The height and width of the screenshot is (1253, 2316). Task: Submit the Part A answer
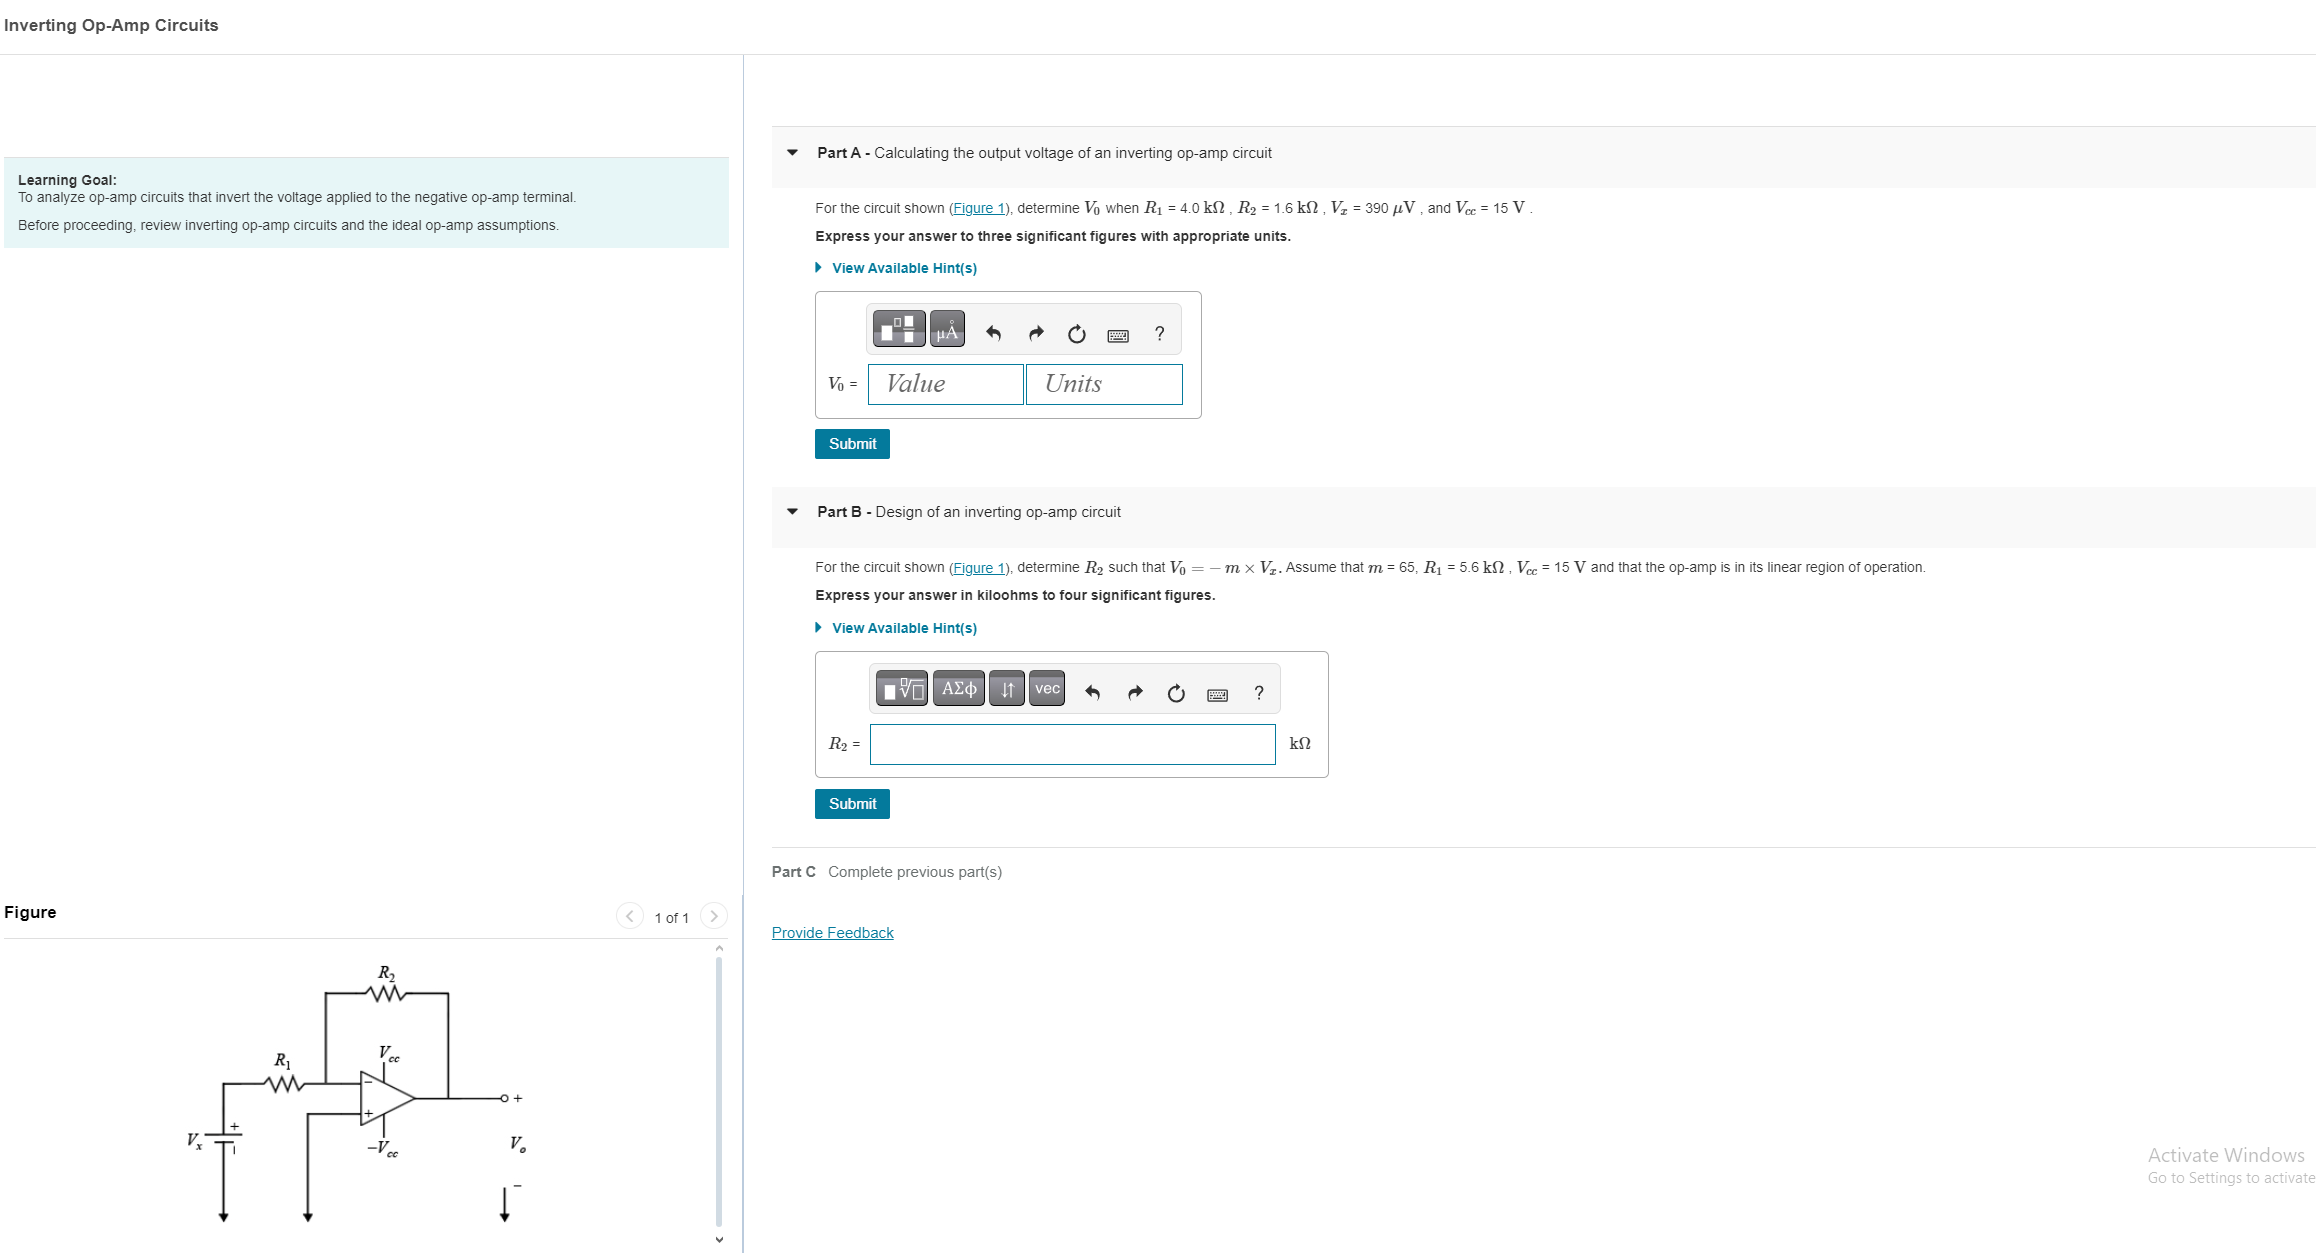(x=852, y=444)
